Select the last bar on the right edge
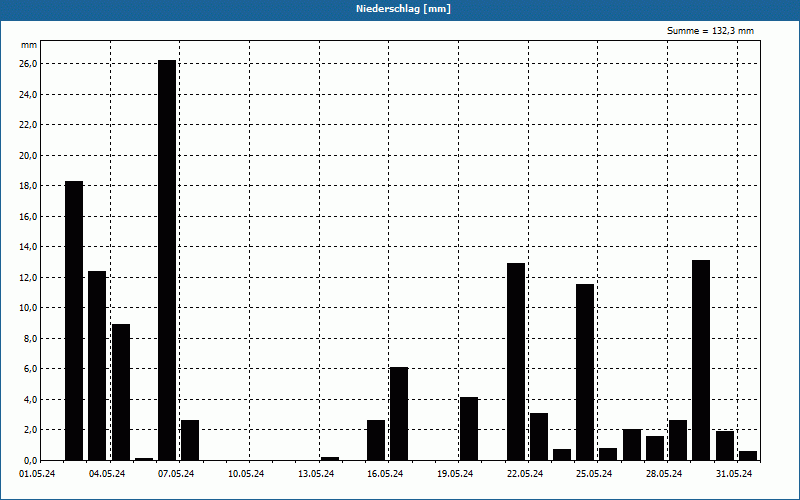The width and height of the screenshot is (800, 500). [748, 455]
